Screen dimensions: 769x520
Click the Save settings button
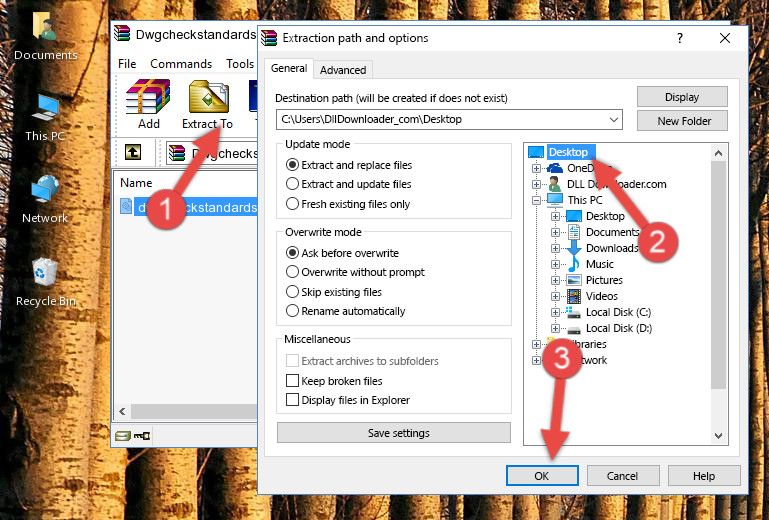(x=394, y=433)
